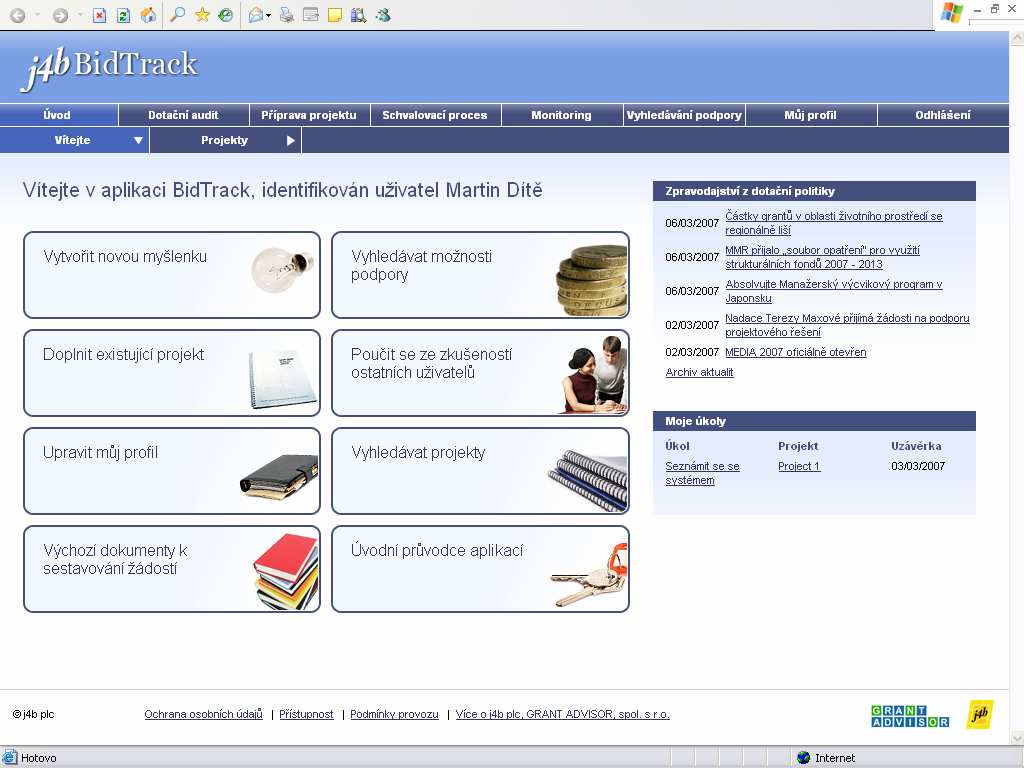
Task: Click the Edit page toolbar icon
Action: click(311, 15)
